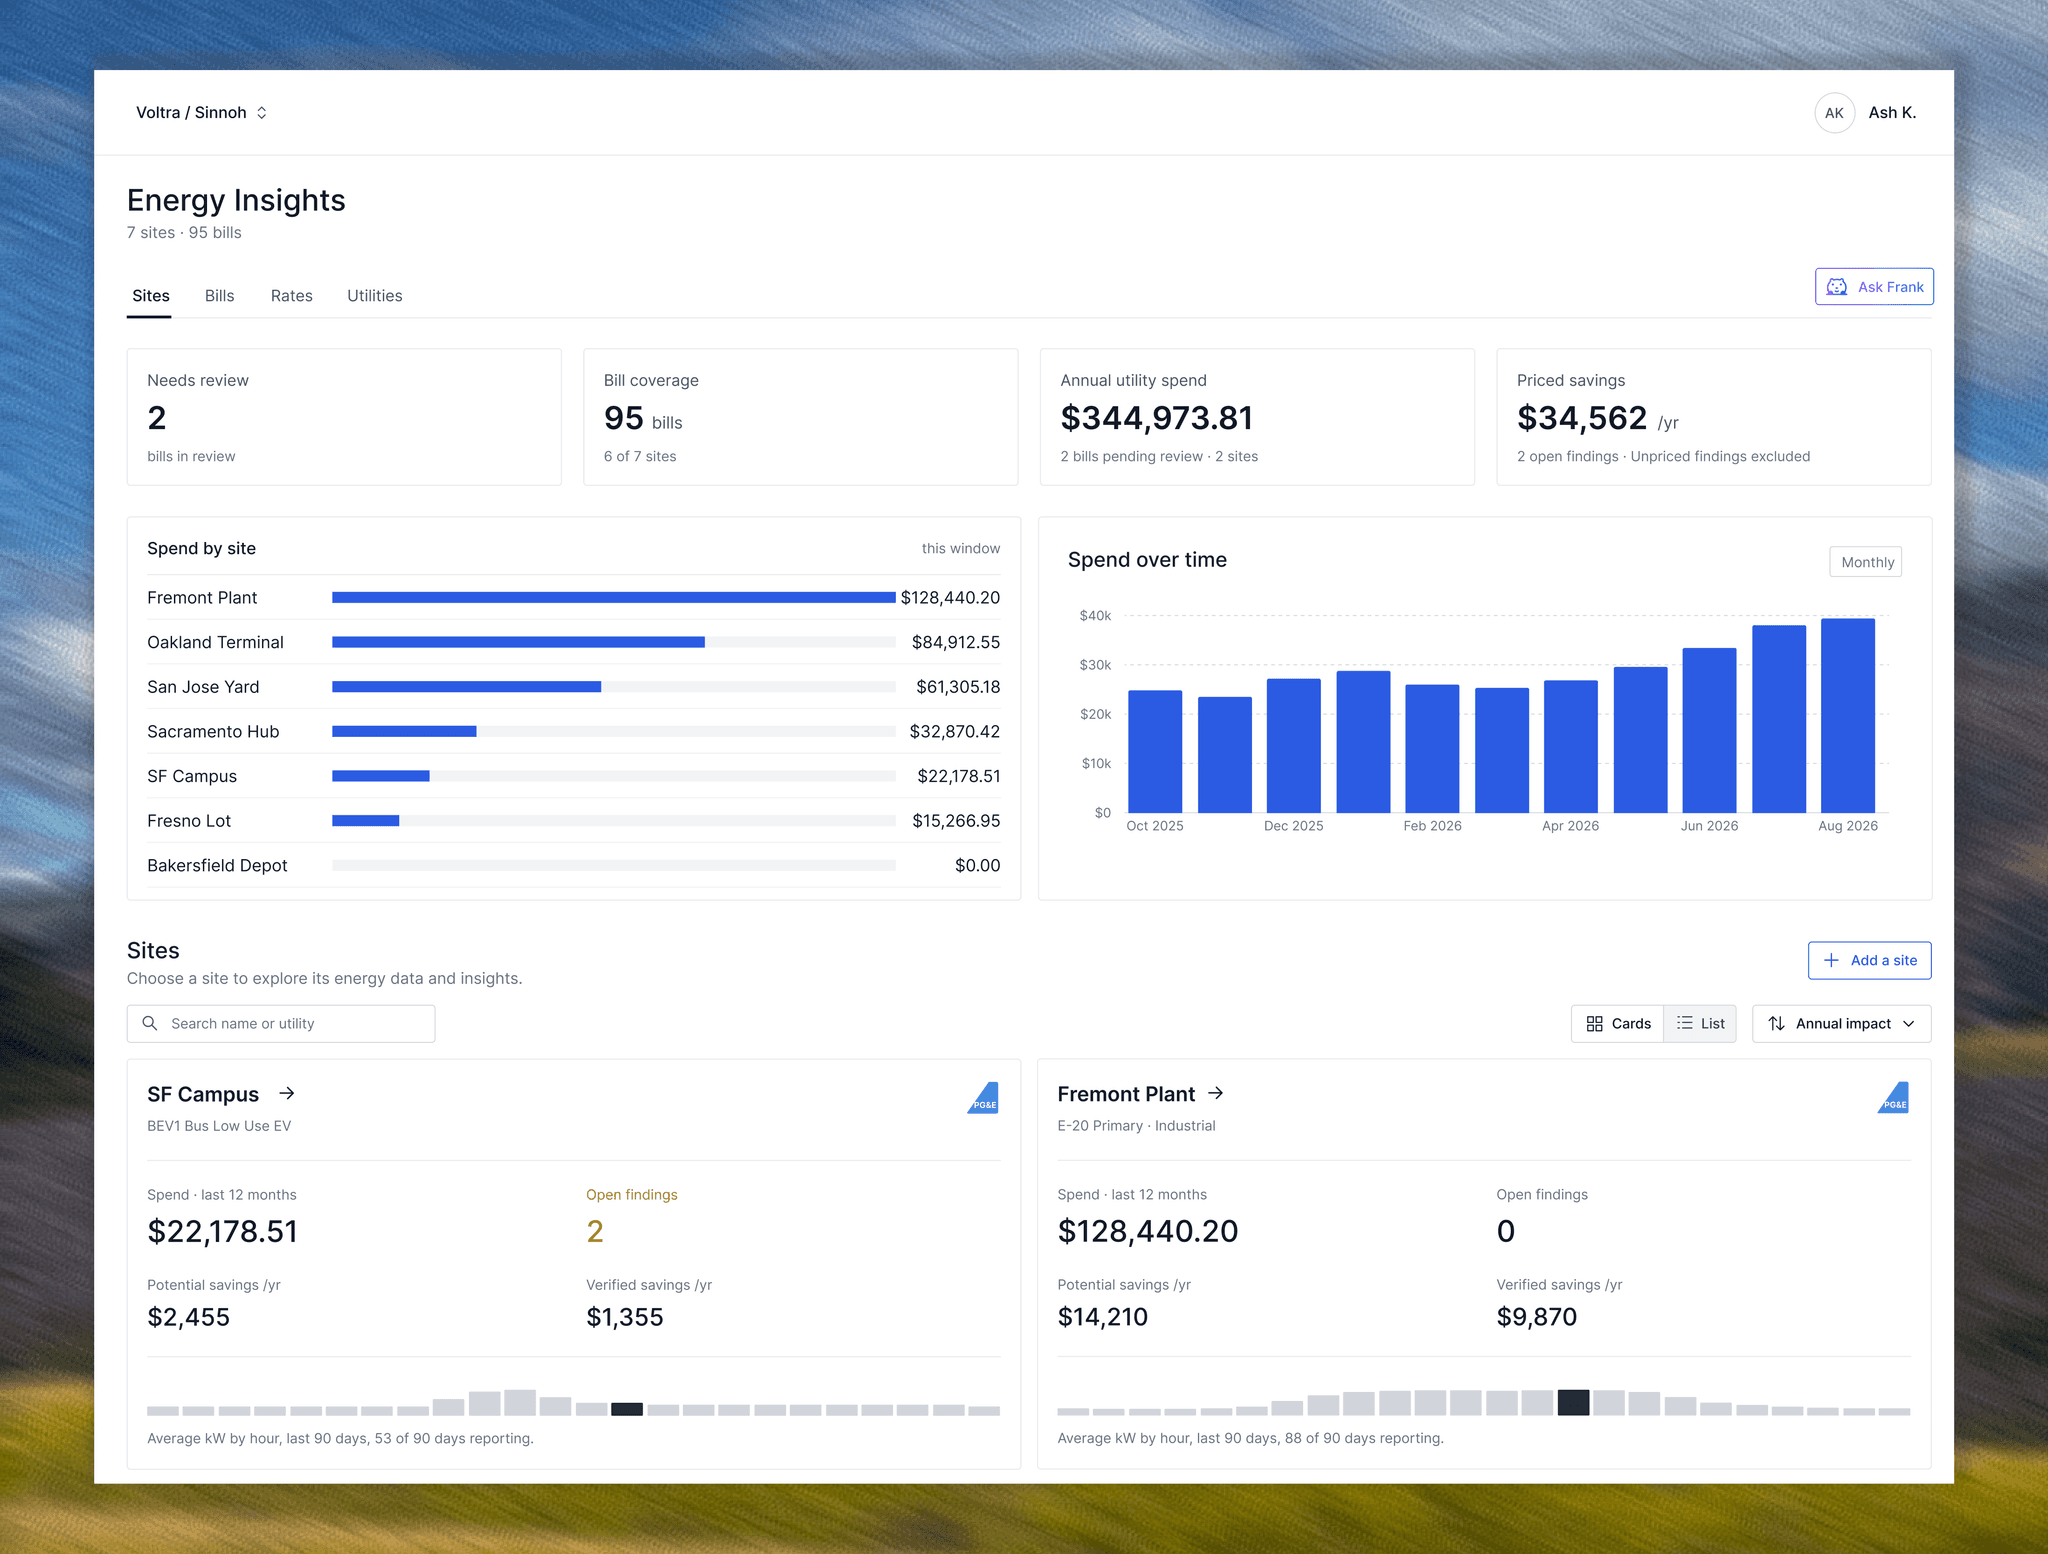The width and height of the screenshot is (2048, 1554).
Task: Click the AK user avatar
Action: (x=1834, y=113)
